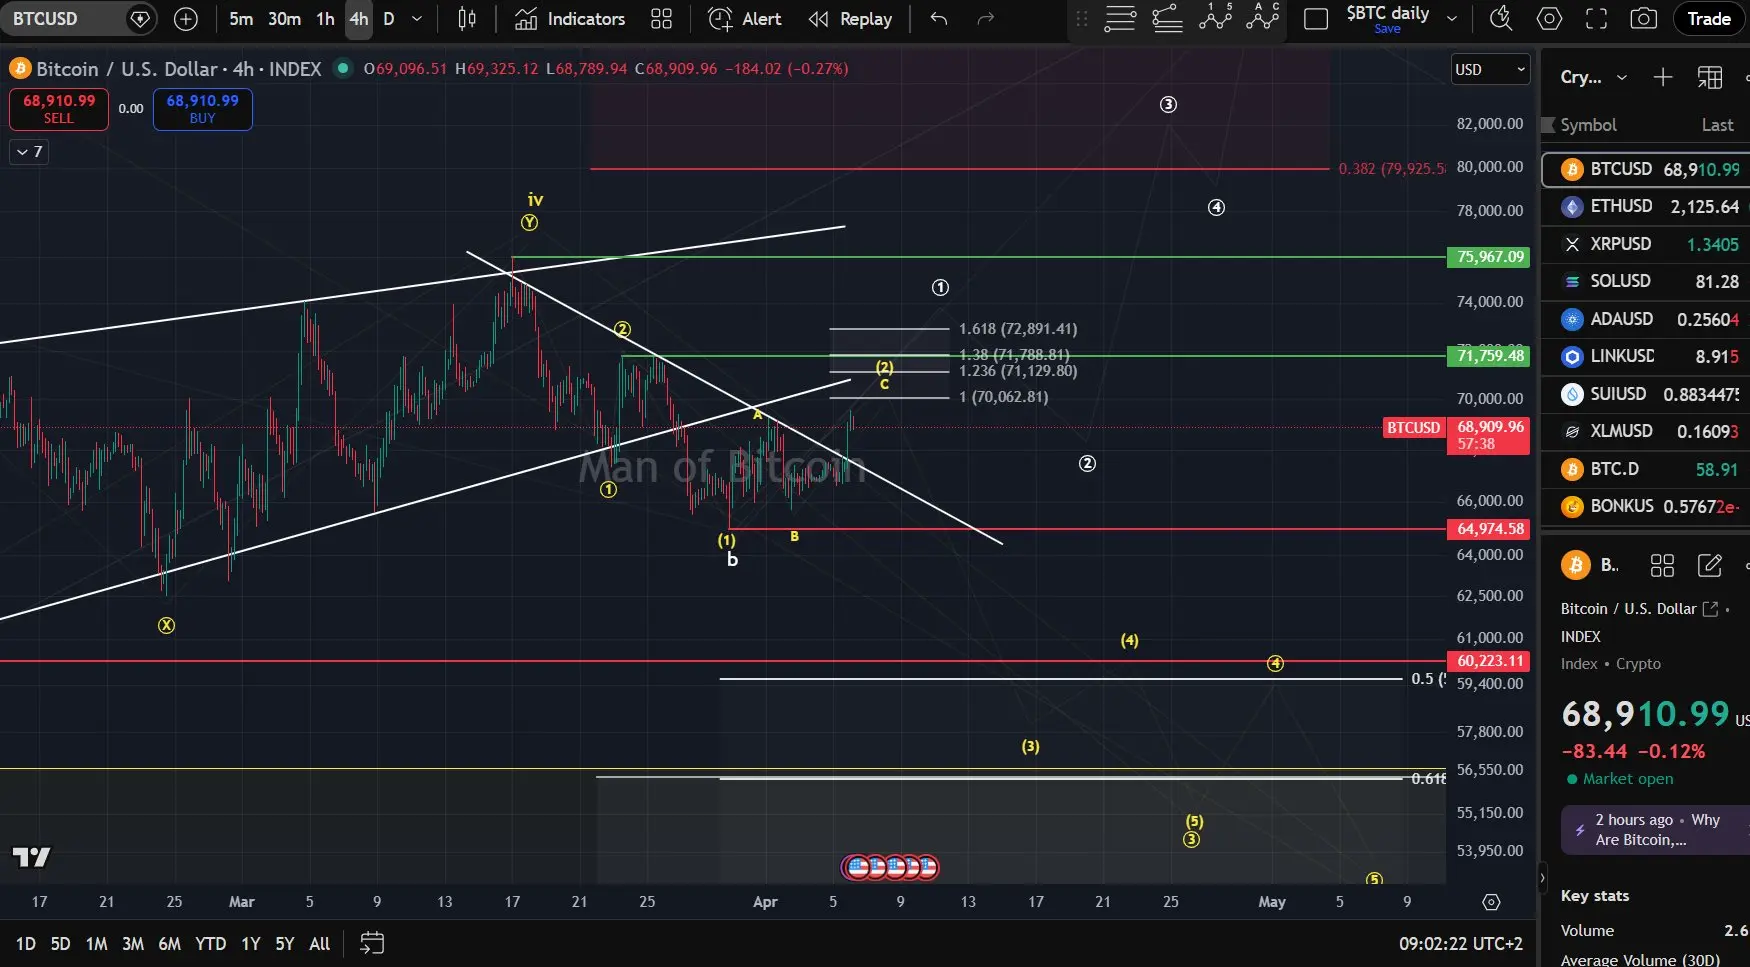Screen dimensions: 1750x967
Task: Click the Trade button
Action: (x=1709, y=19)
